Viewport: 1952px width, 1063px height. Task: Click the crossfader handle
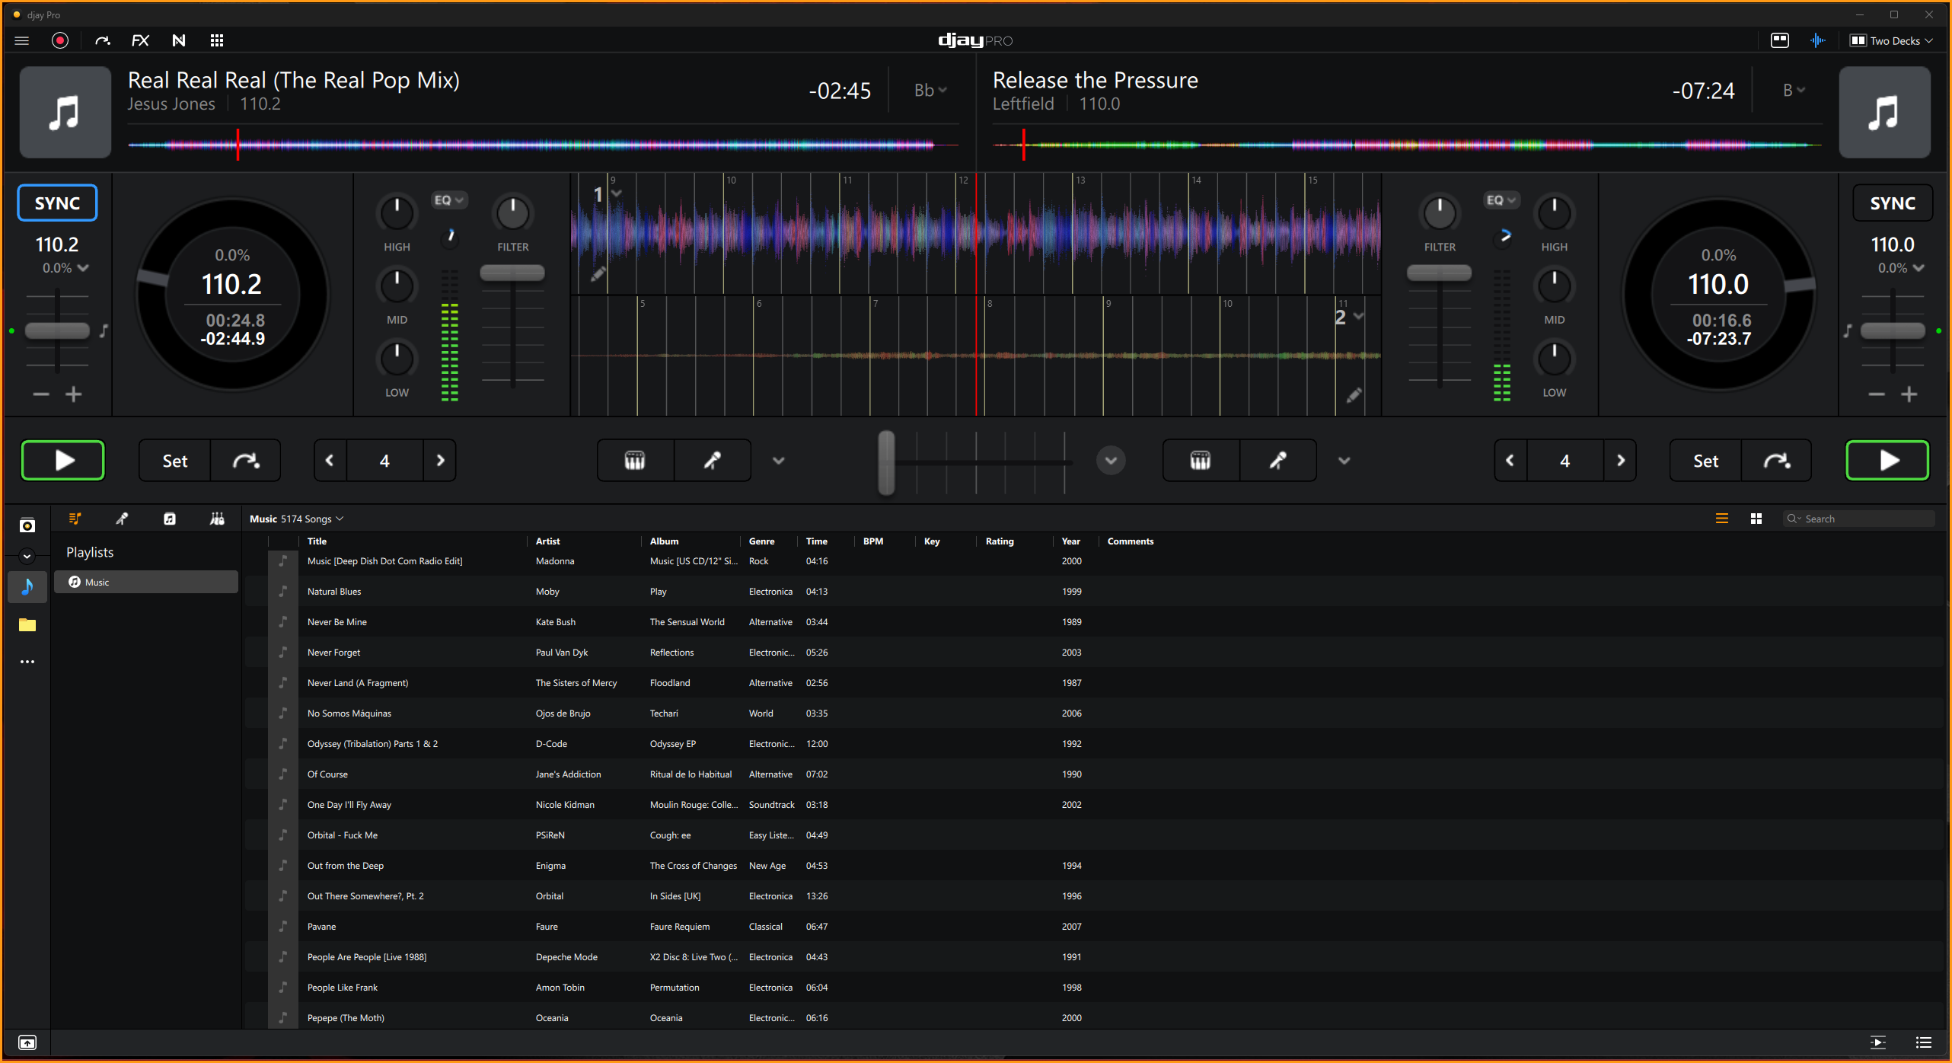pyautogui.click(x=886, y=462)
